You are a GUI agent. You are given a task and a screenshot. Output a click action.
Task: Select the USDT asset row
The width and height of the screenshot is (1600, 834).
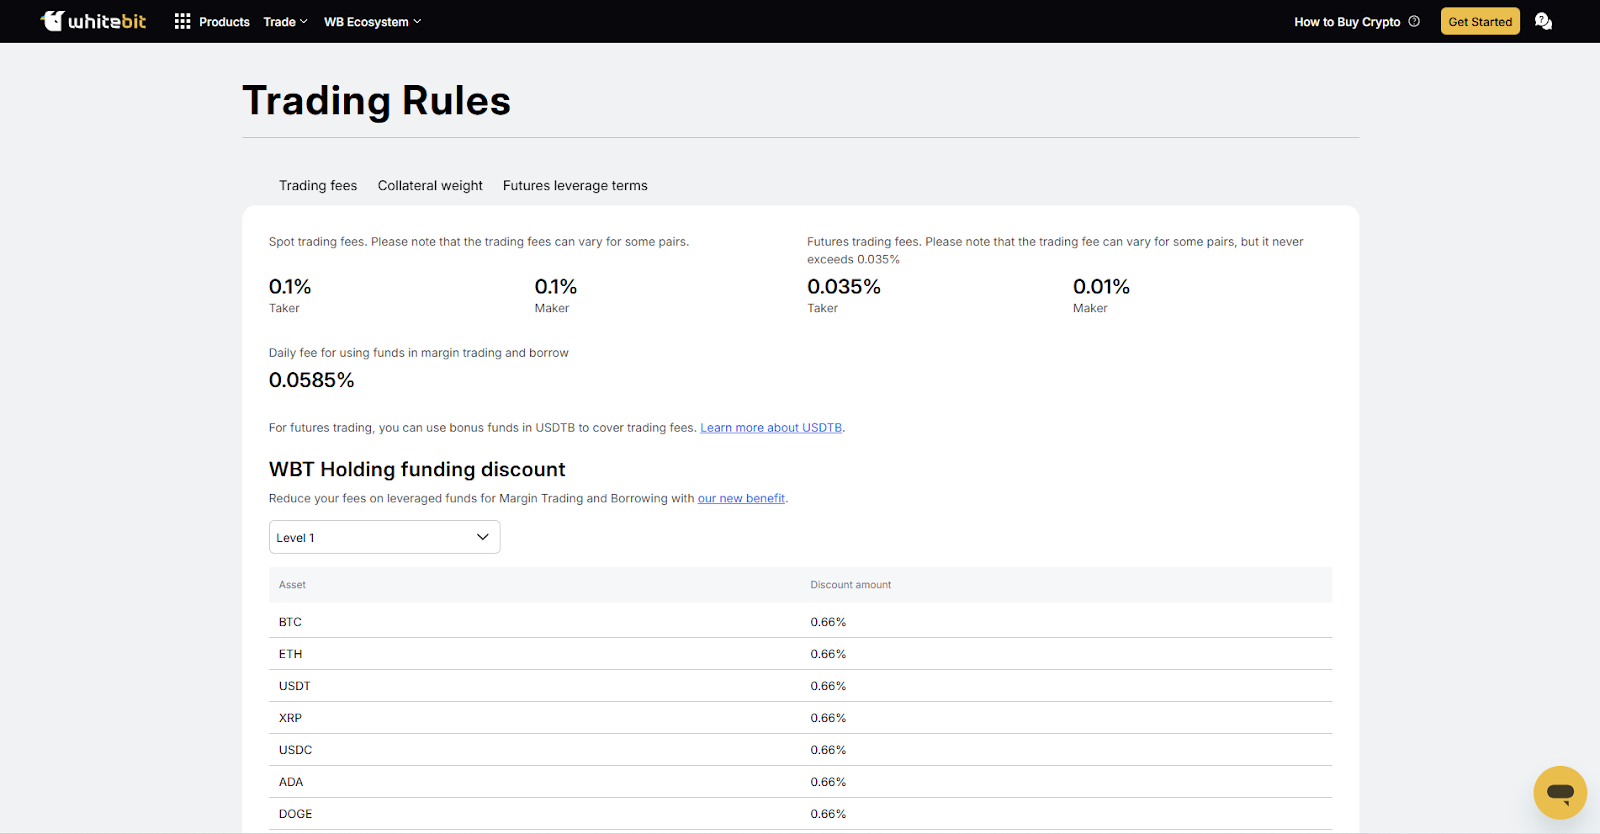295,686
